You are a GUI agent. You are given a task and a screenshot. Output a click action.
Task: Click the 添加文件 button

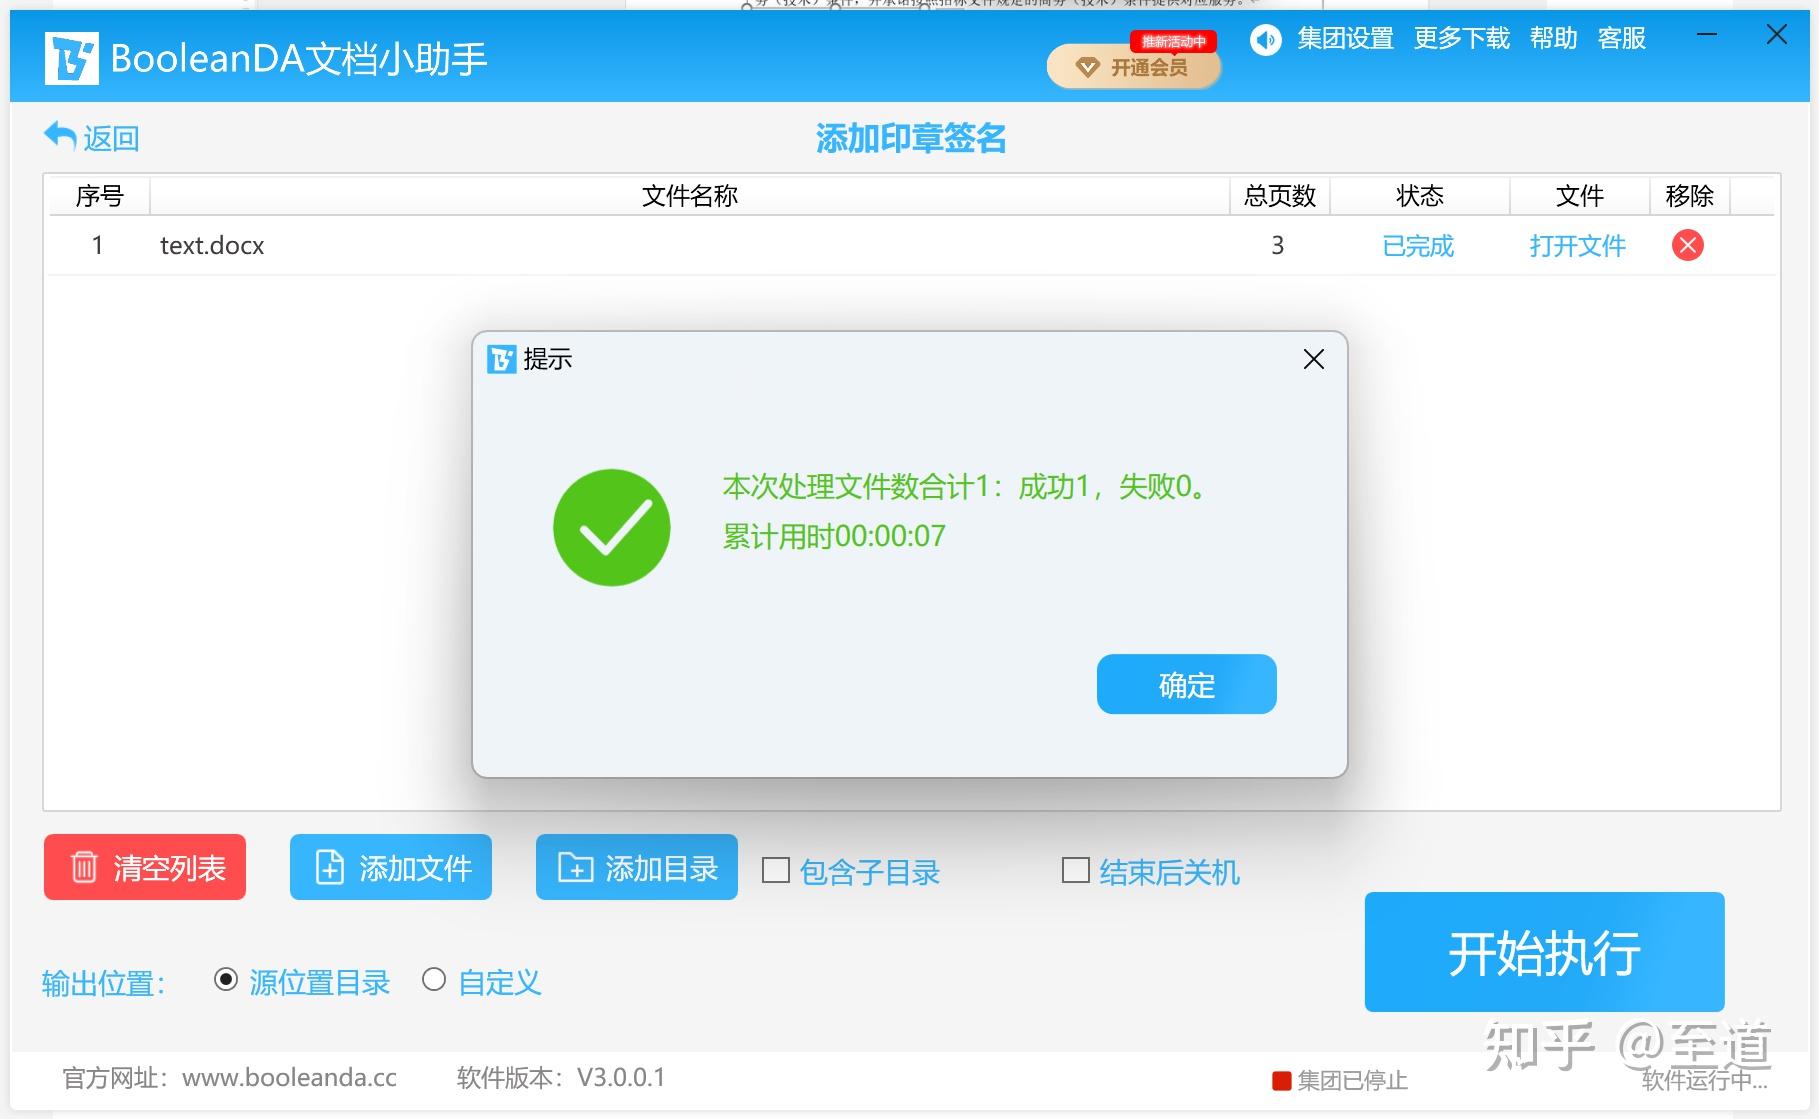391,867
